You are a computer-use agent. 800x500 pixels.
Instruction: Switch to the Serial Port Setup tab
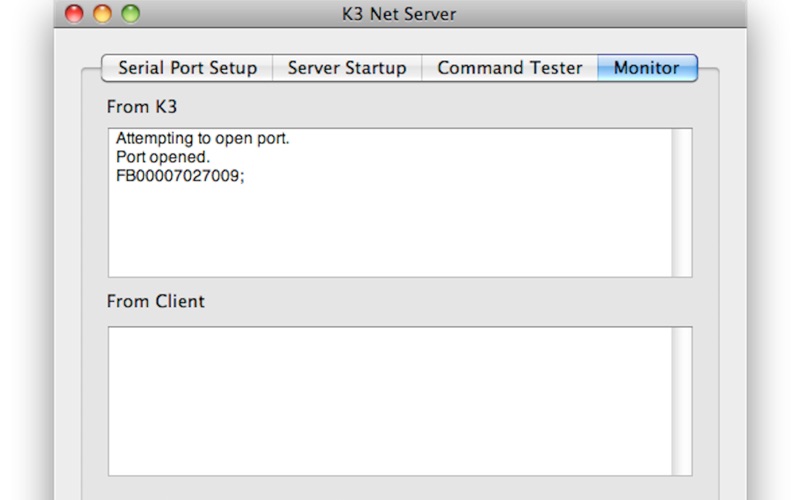pyautogui.click(x=187, y=68)
